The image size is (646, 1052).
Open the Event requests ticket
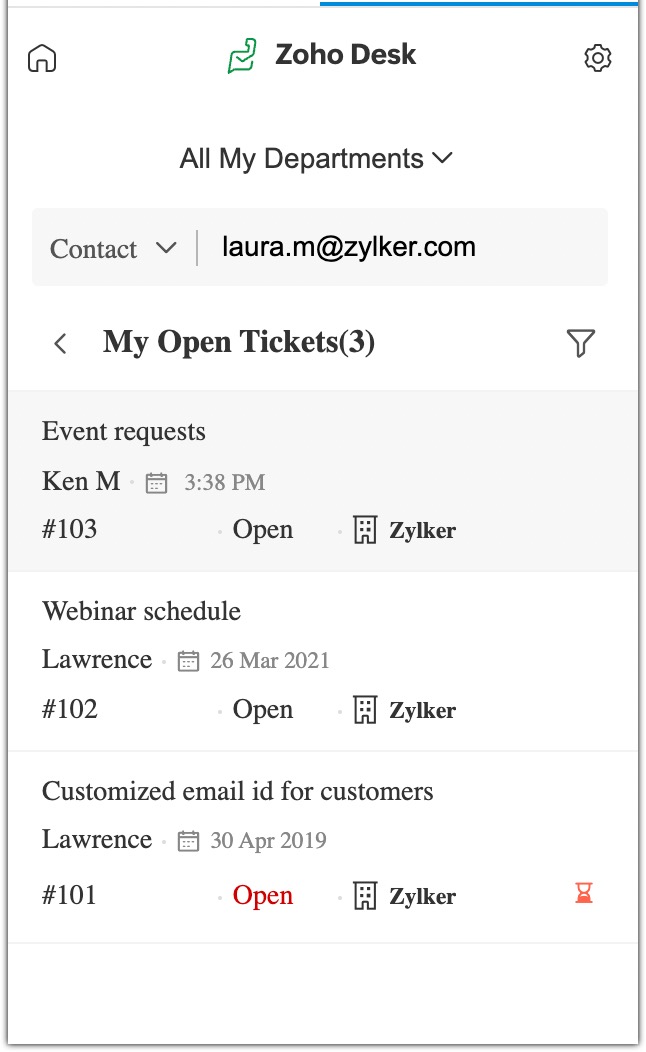pos(124,432)
